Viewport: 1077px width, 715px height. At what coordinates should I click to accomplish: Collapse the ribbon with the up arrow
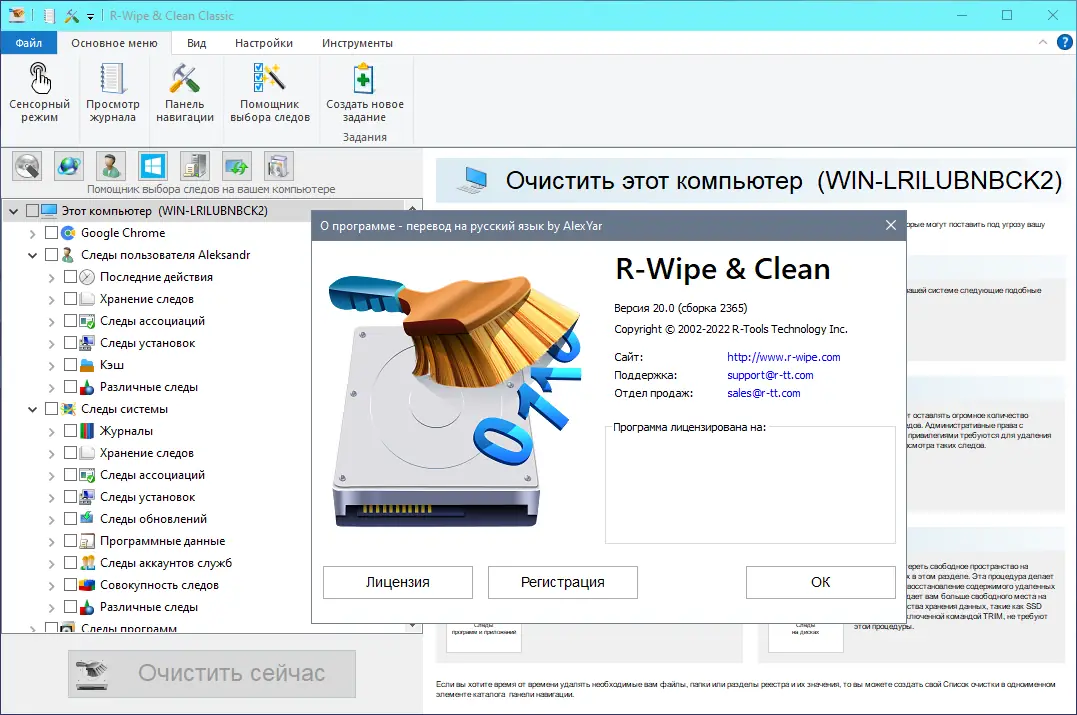coord(1043,43)
